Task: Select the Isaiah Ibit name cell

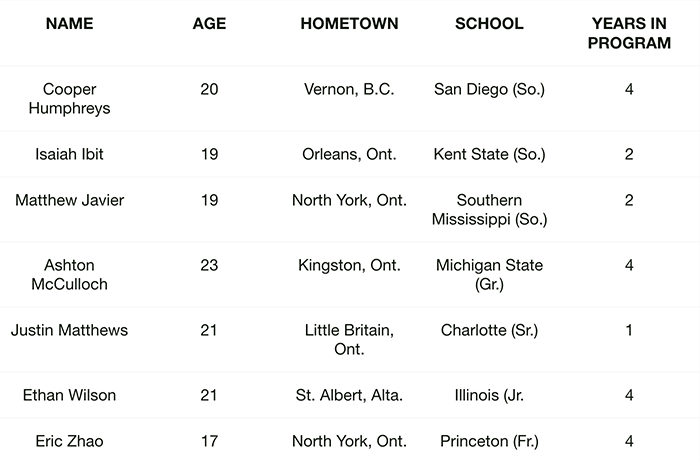Action: (69, 155)
